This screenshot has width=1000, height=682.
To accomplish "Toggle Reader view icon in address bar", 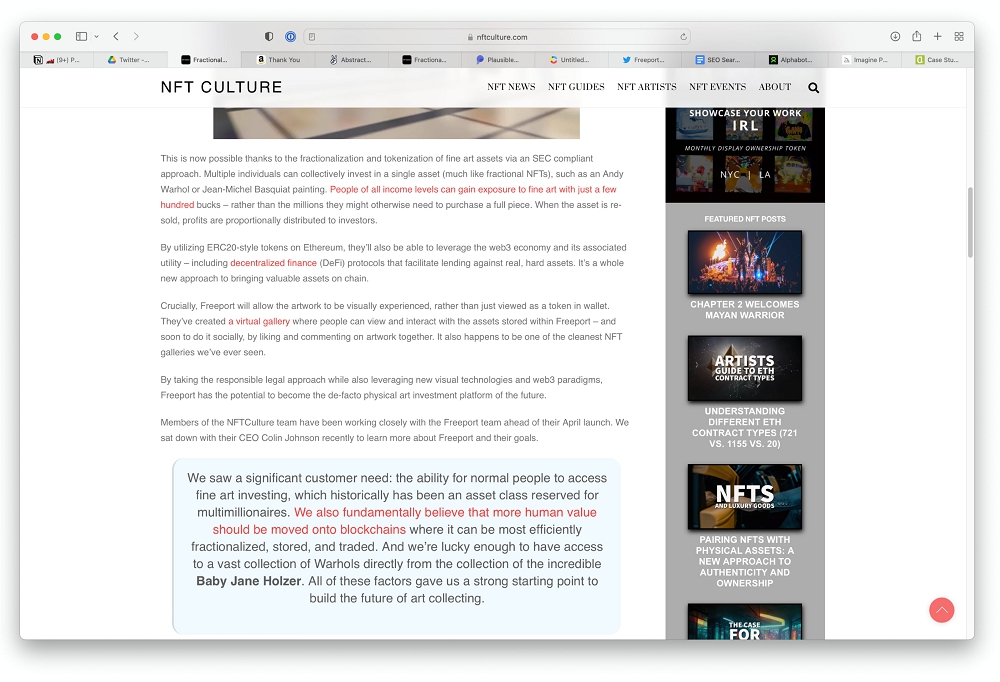I will coord(313,37).
